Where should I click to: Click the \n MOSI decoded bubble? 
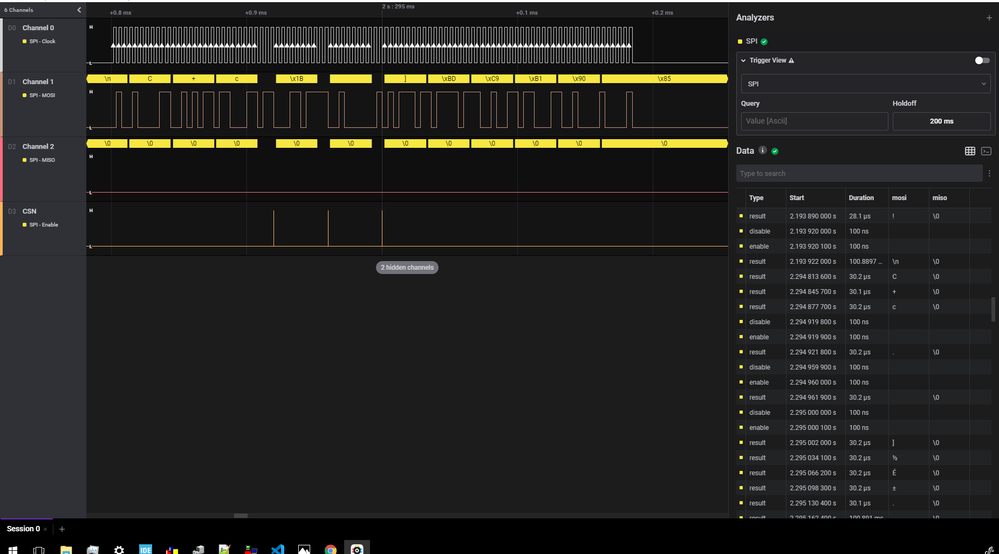point(107,79)
